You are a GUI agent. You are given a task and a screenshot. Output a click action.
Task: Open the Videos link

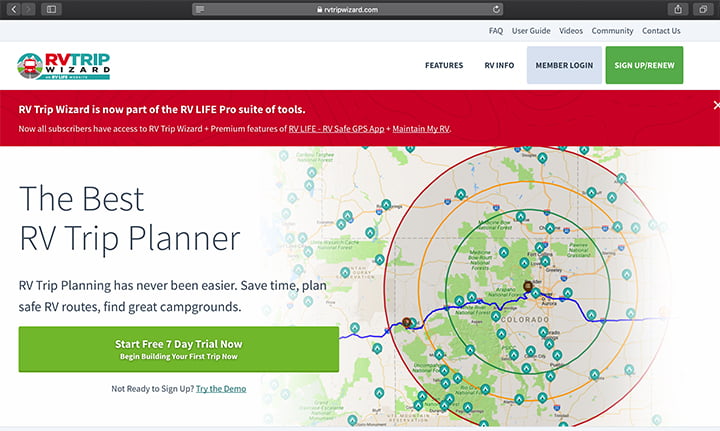[571, 31]
